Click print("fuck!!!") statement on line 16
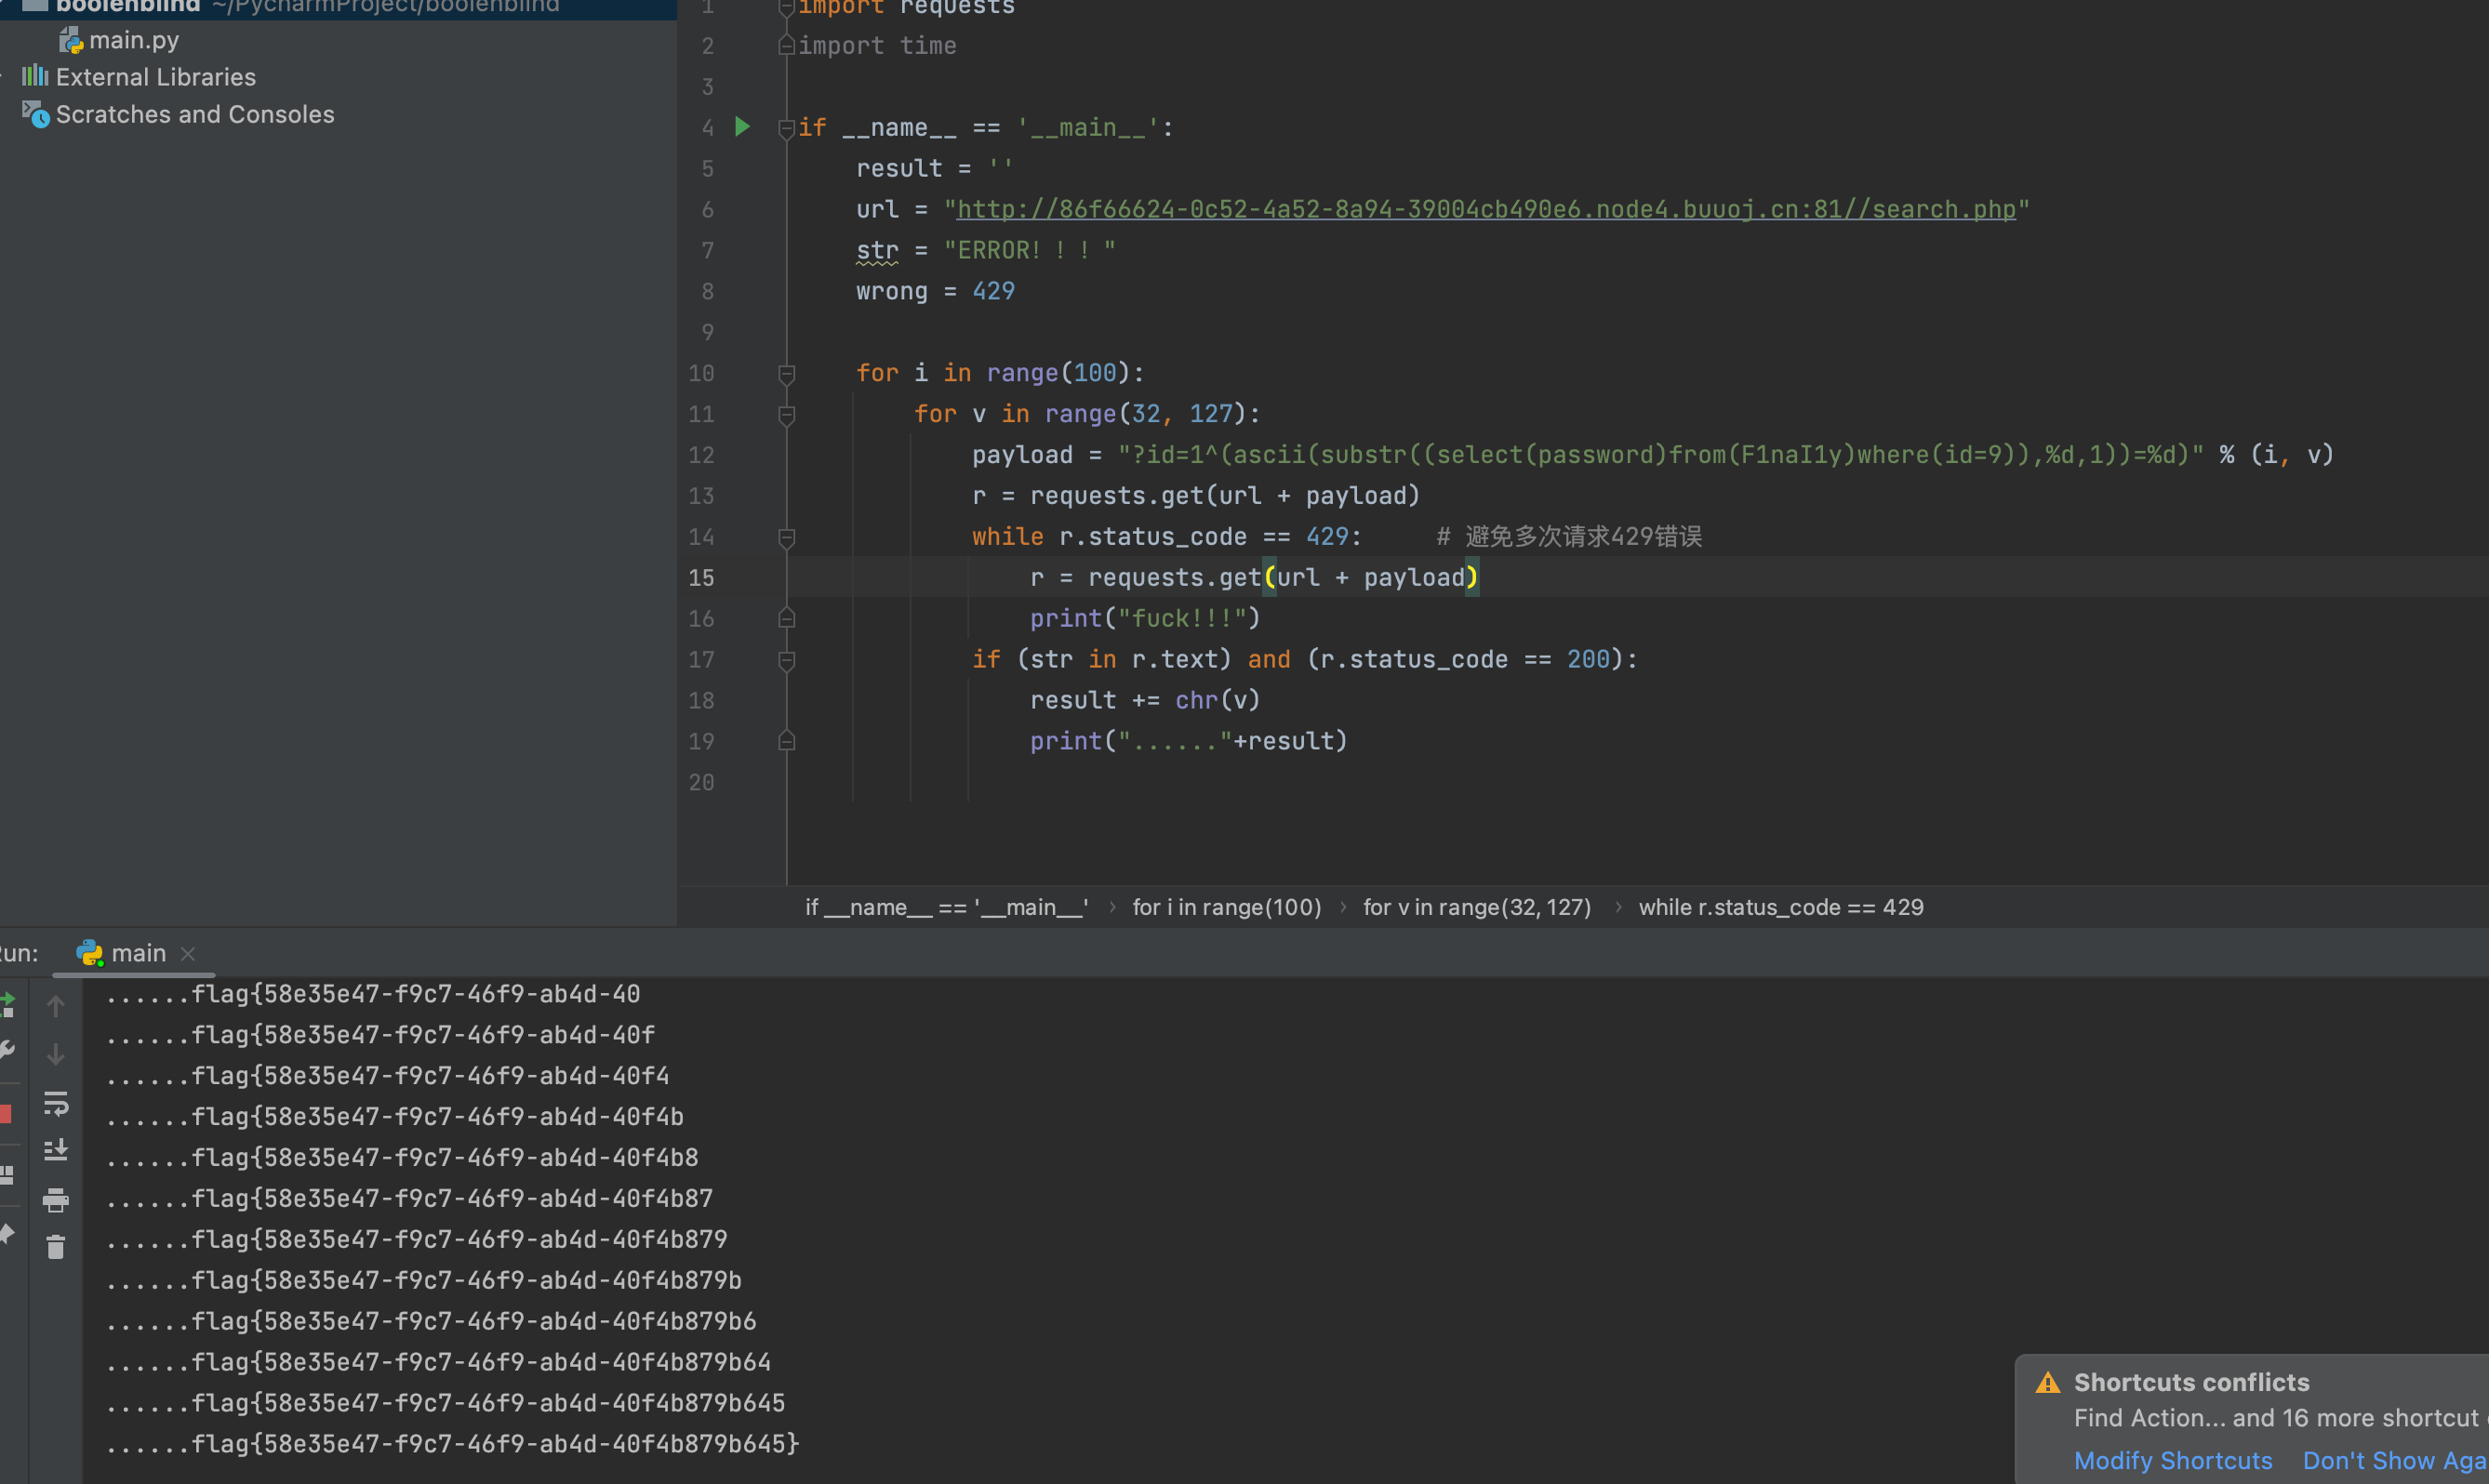Viewport: 2489px width, 1484px height. coord(1145,619)
